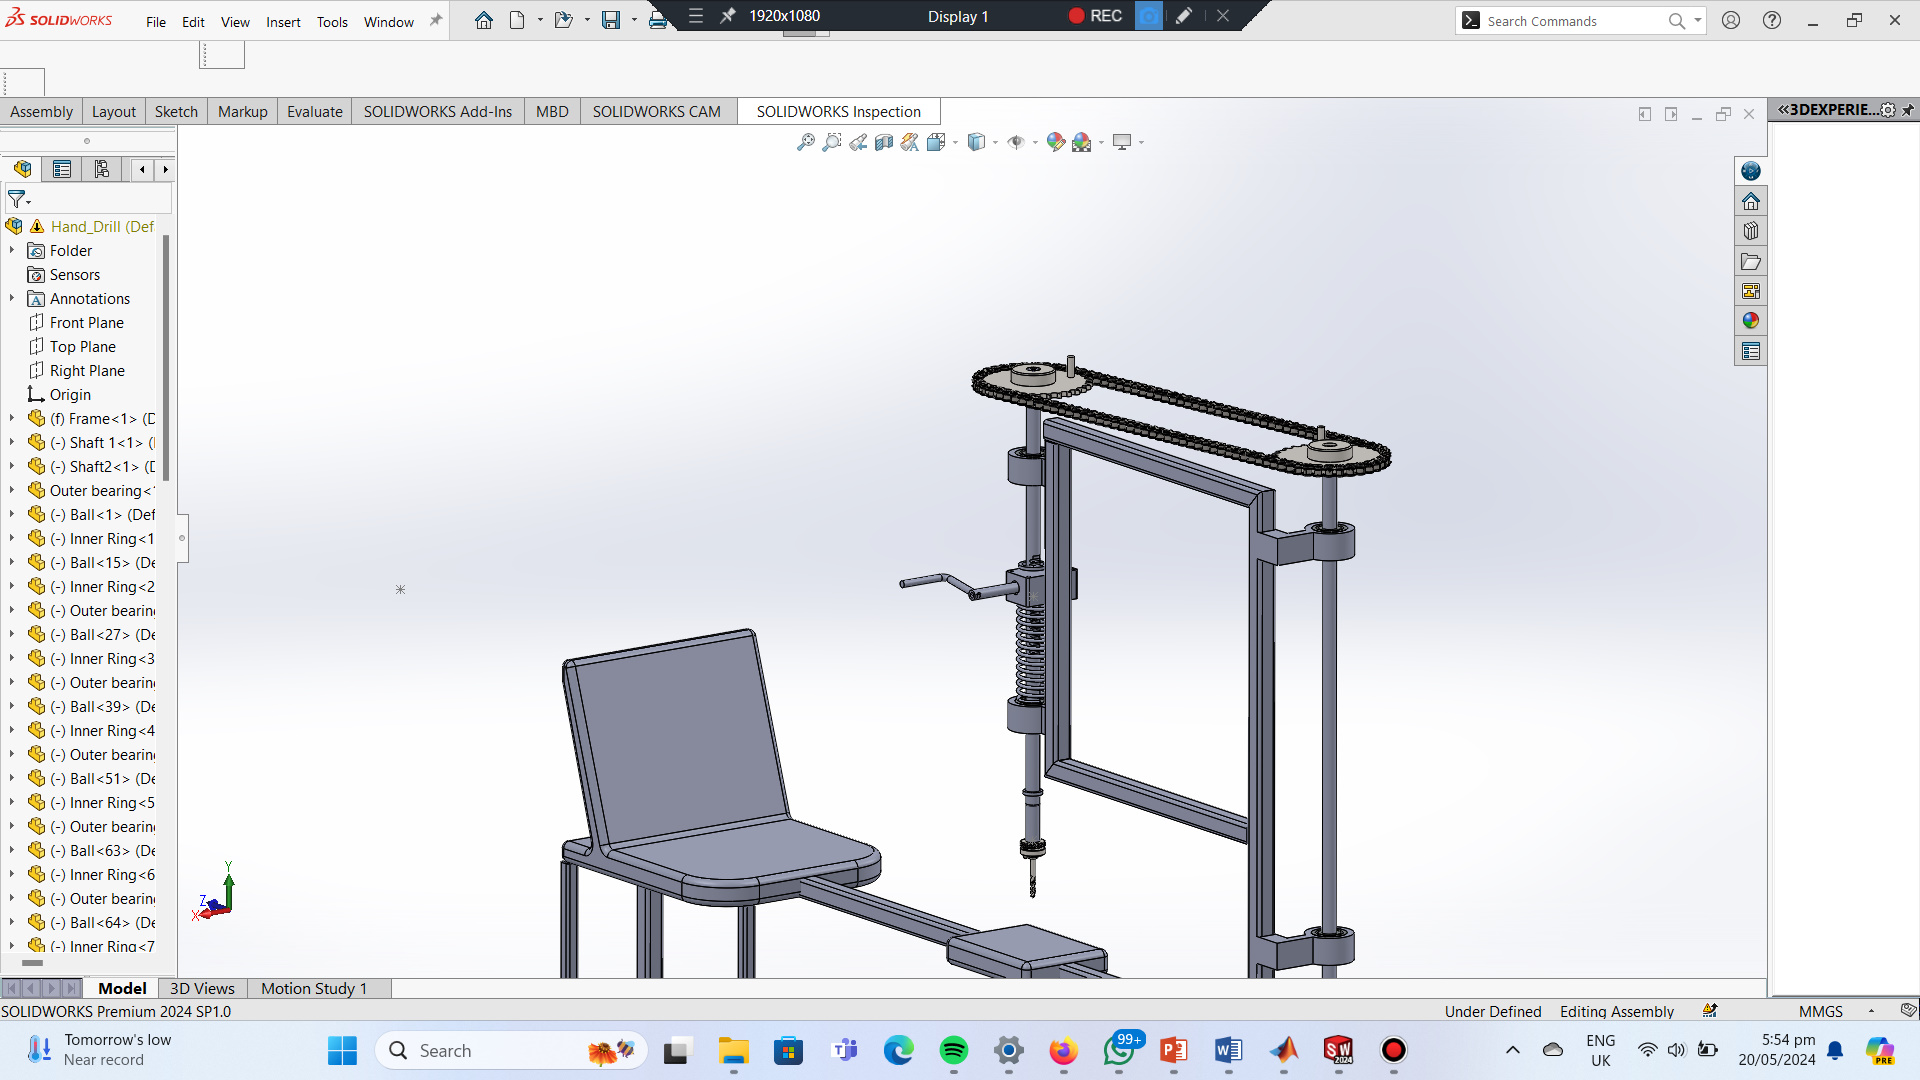This screenshot has width=1920, height=1080.
Task: Select the Section View tool
Action: (x=884, y=142)
